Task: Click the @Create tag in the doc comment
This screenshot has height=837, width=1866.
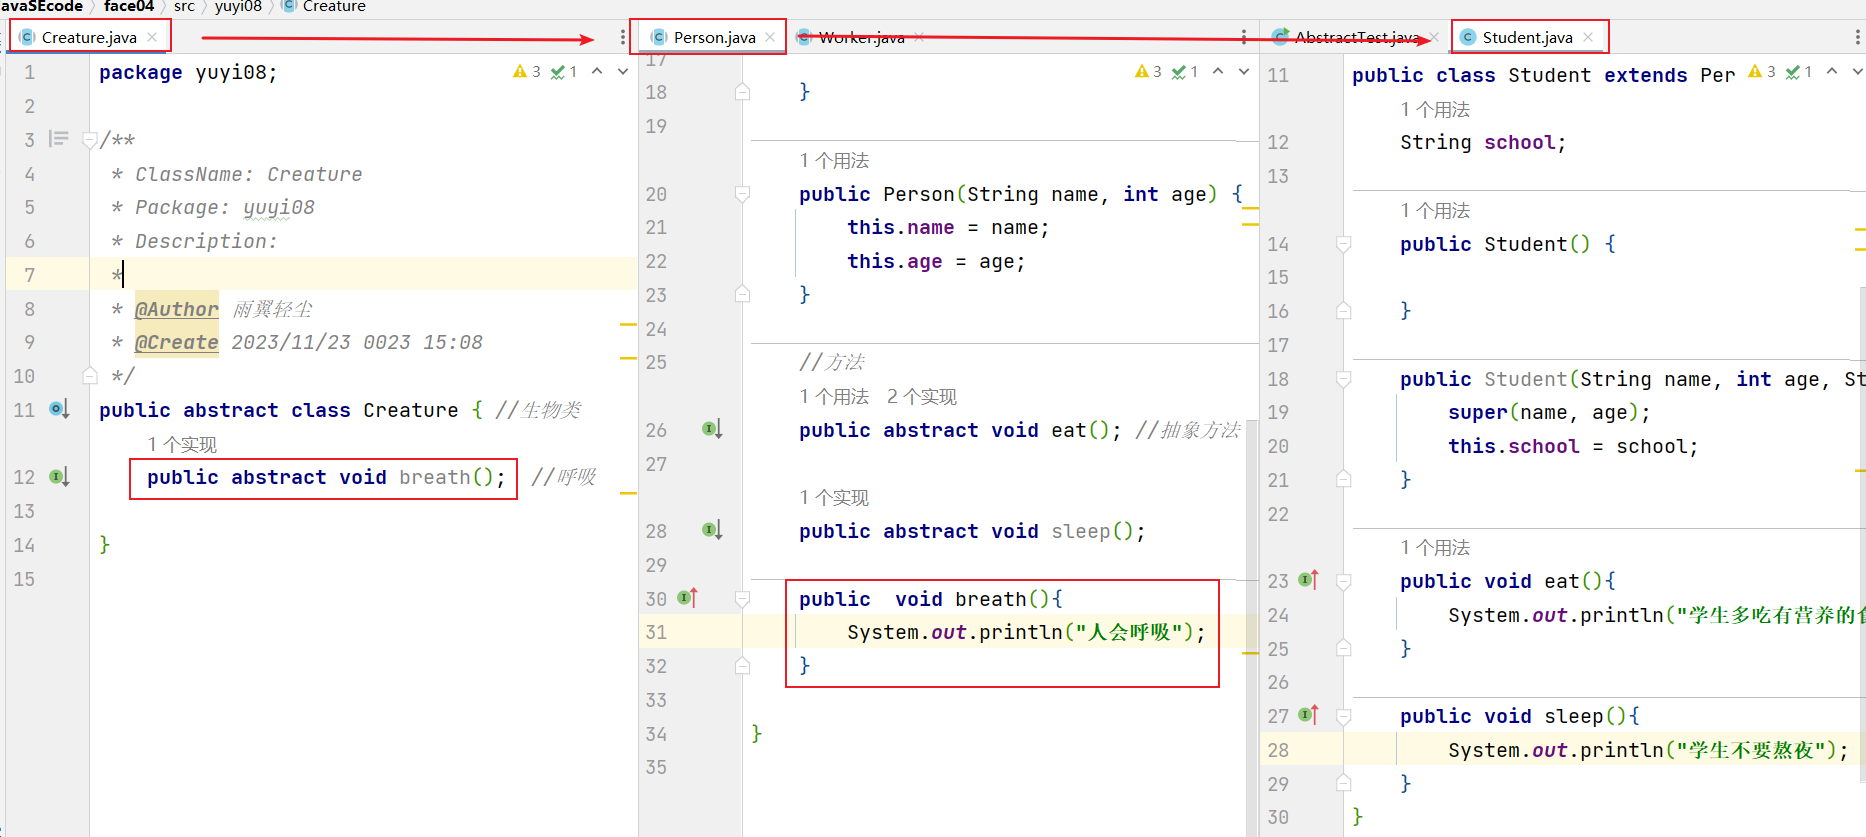Action: [x=176, y=342]
